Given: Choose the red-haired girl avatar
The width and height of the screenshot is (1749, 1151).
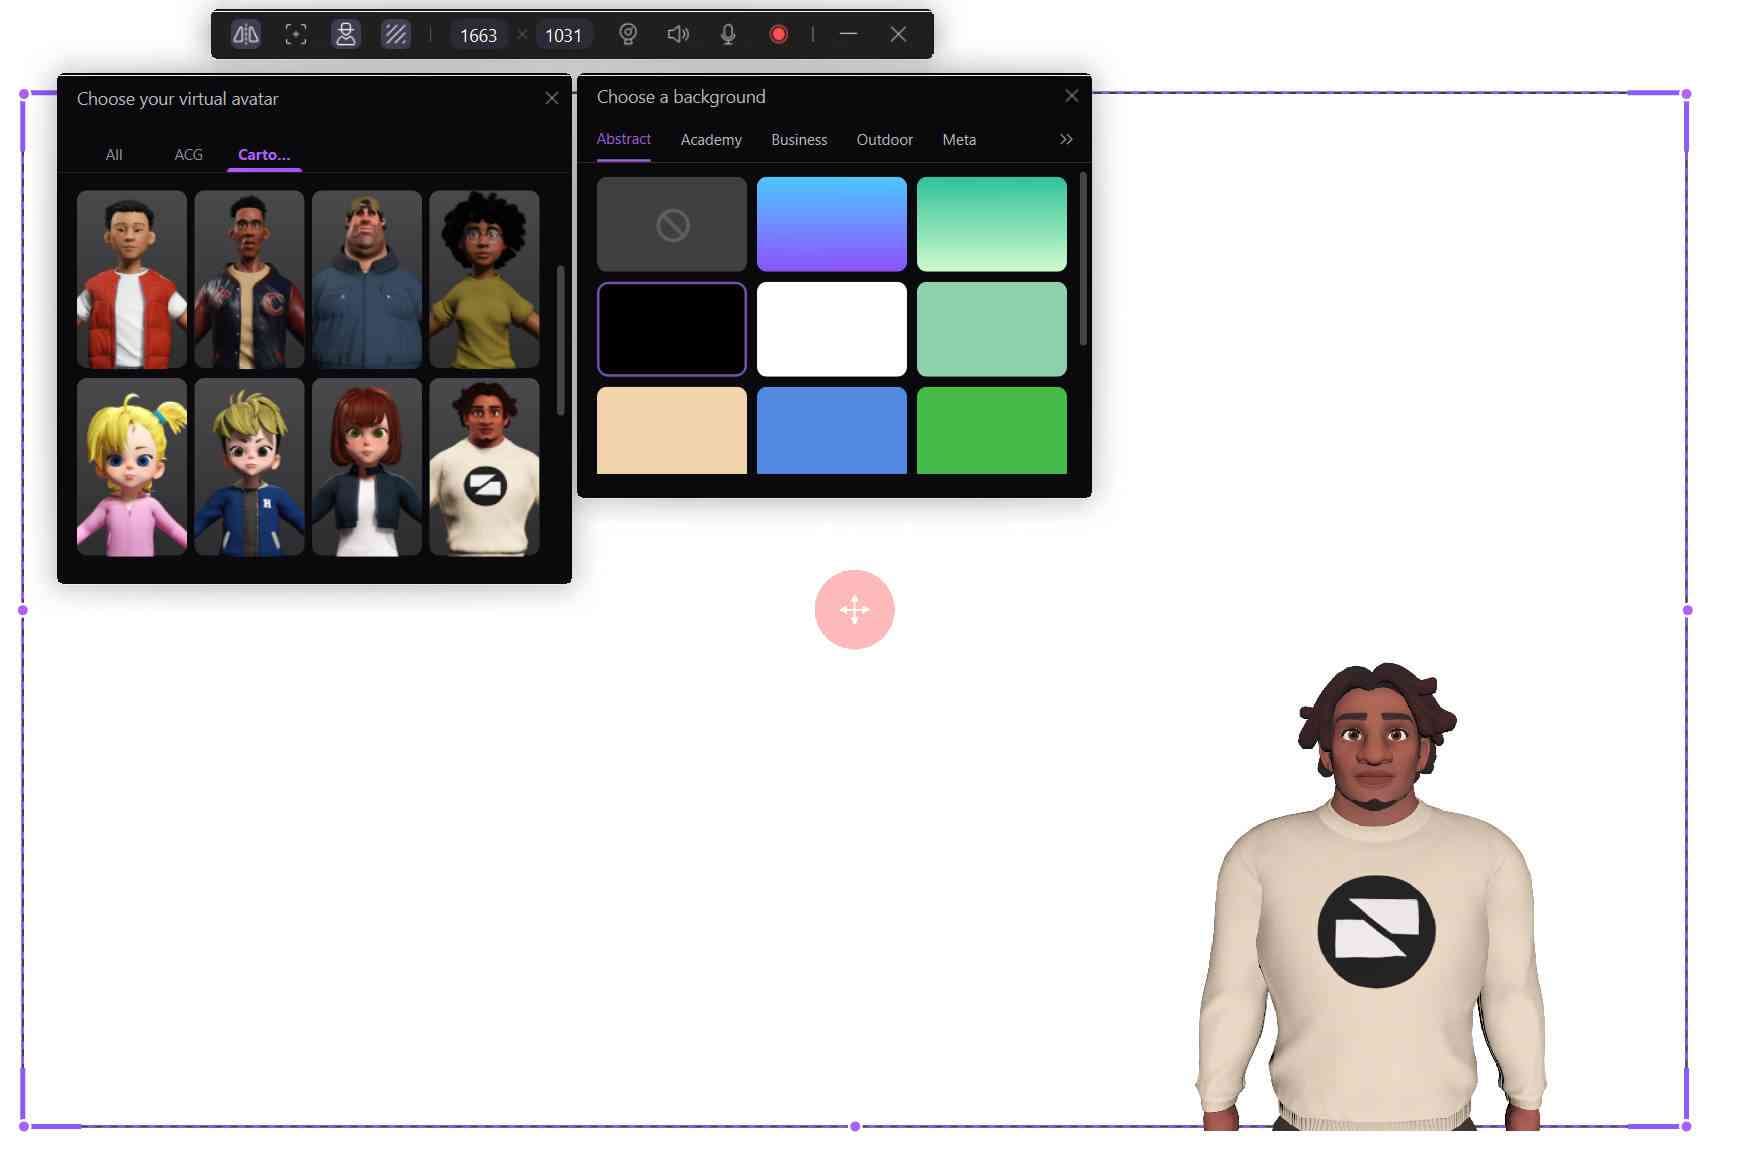Looking at the screenshot, I should click(367, 467).
